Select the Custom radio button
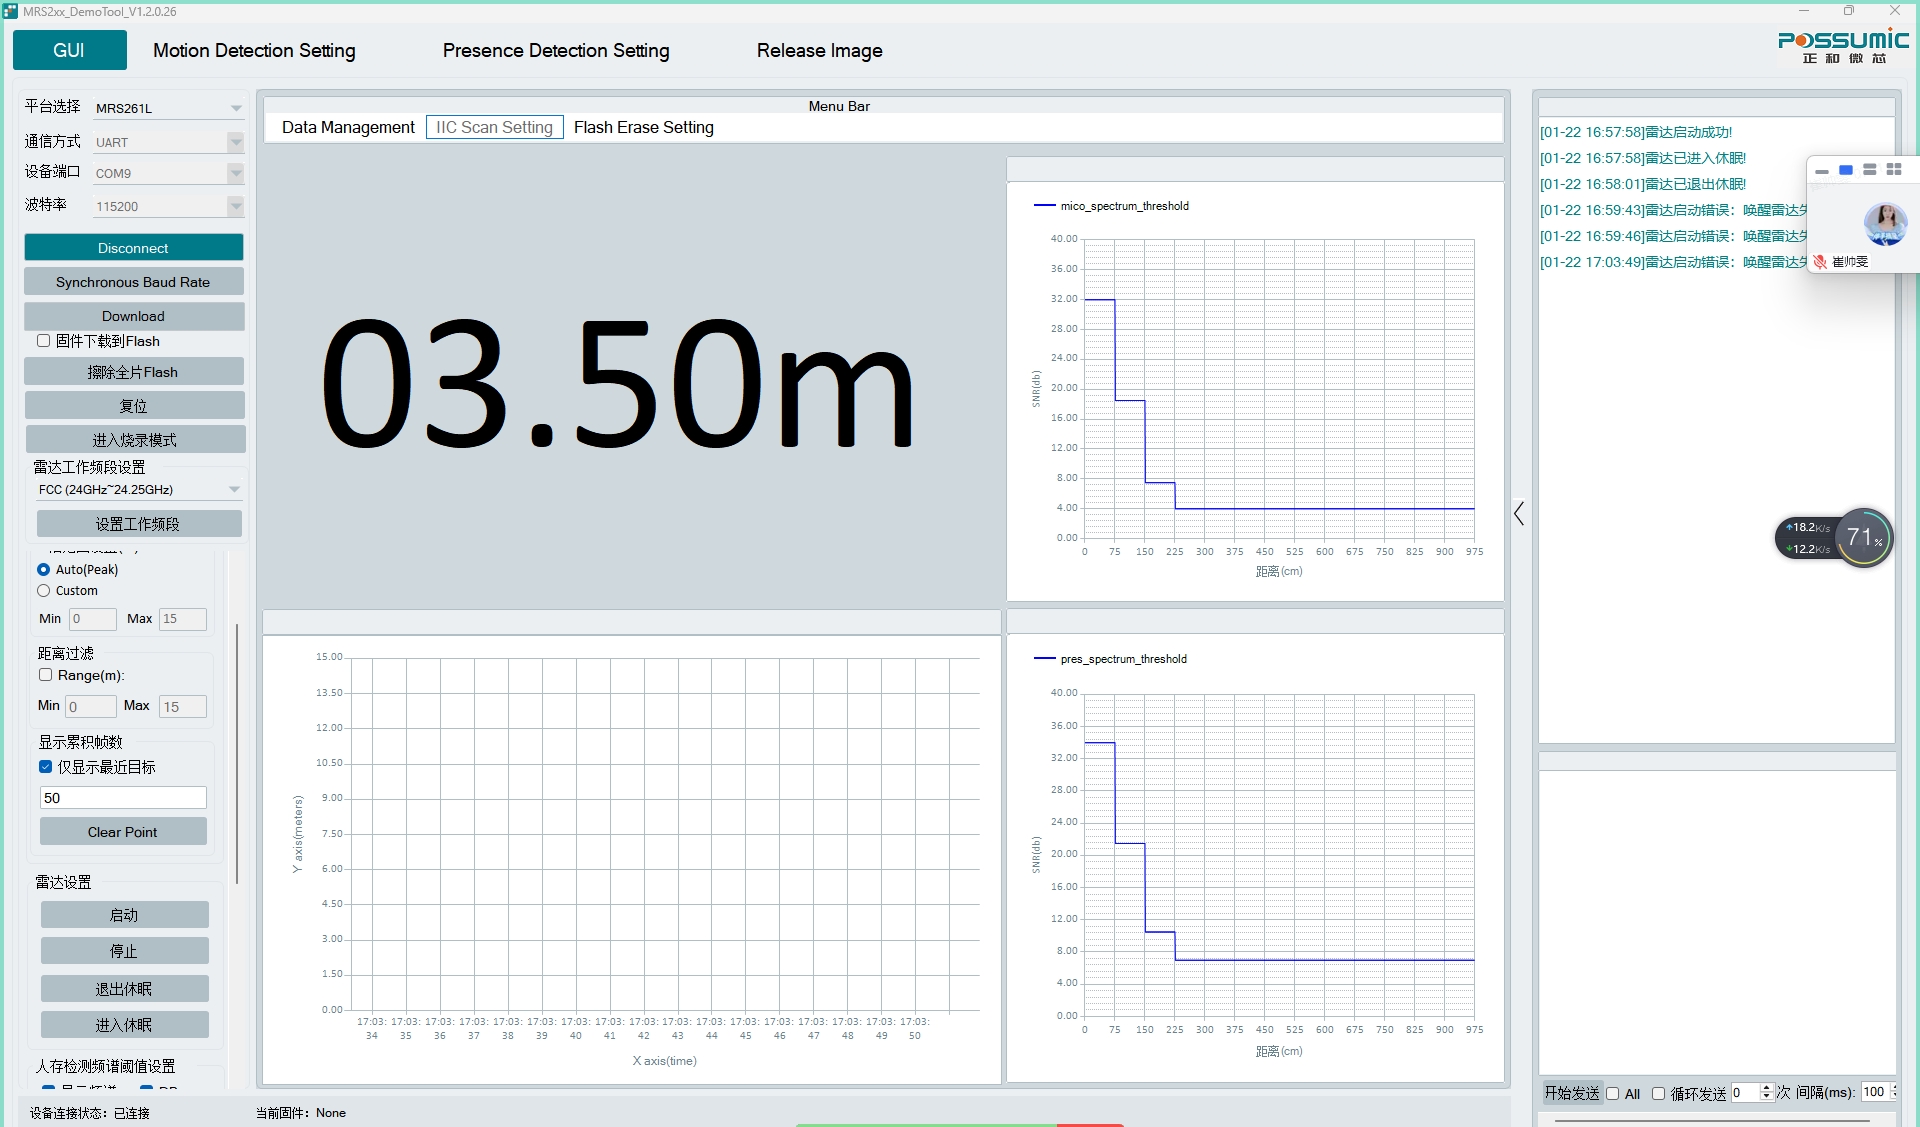This screenshot has height=1127, width=1920. coord(44,591)
